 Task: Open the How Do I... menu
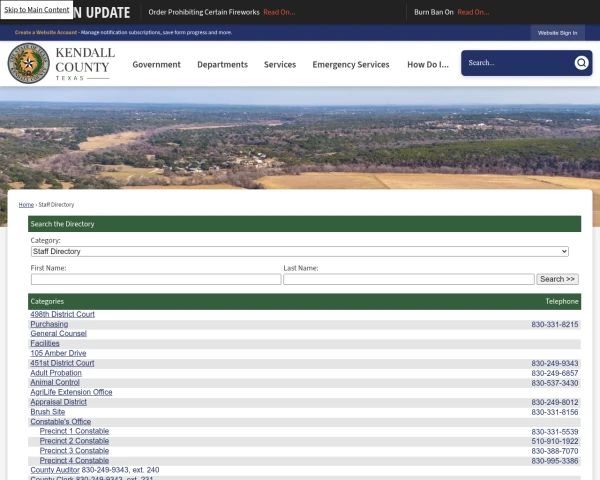point(428,64)
